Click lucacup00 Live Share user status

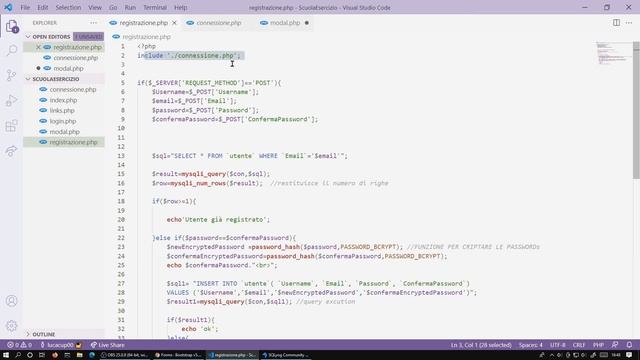[61, 345]
